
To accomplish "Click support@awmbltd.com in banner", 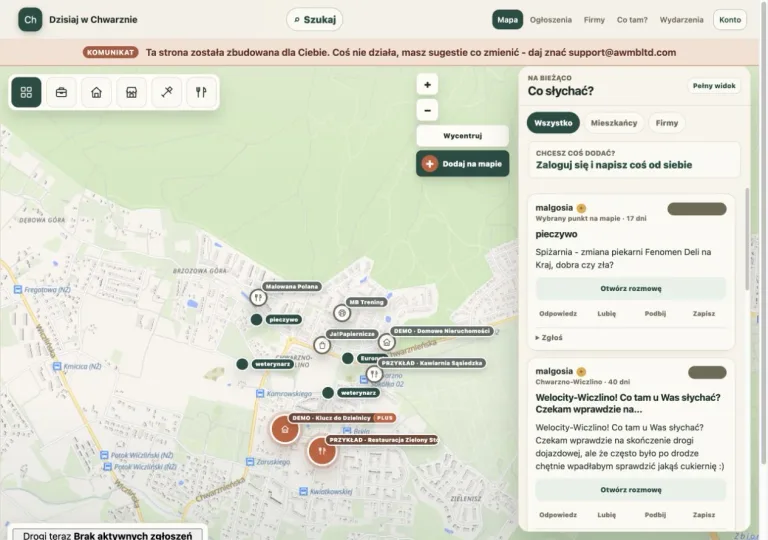I will pyautogui.click(x=622, y=52).
